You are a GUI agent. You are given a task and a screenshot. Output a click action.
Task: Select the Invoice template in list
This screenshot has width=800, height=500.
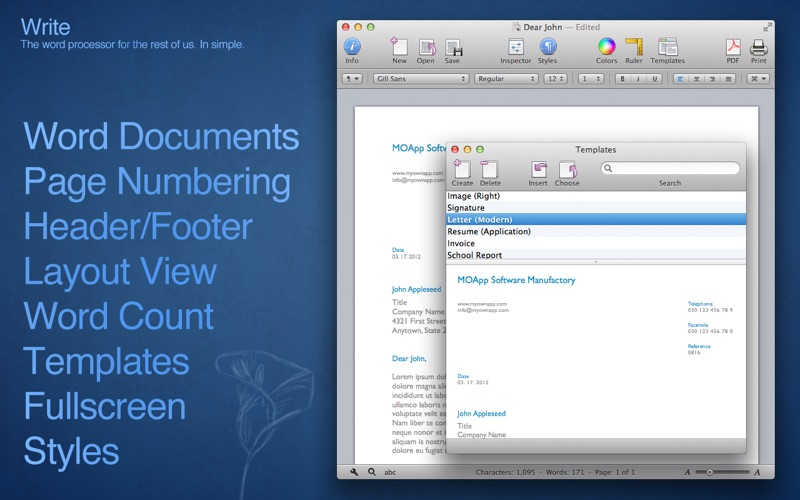coord(461,244)
